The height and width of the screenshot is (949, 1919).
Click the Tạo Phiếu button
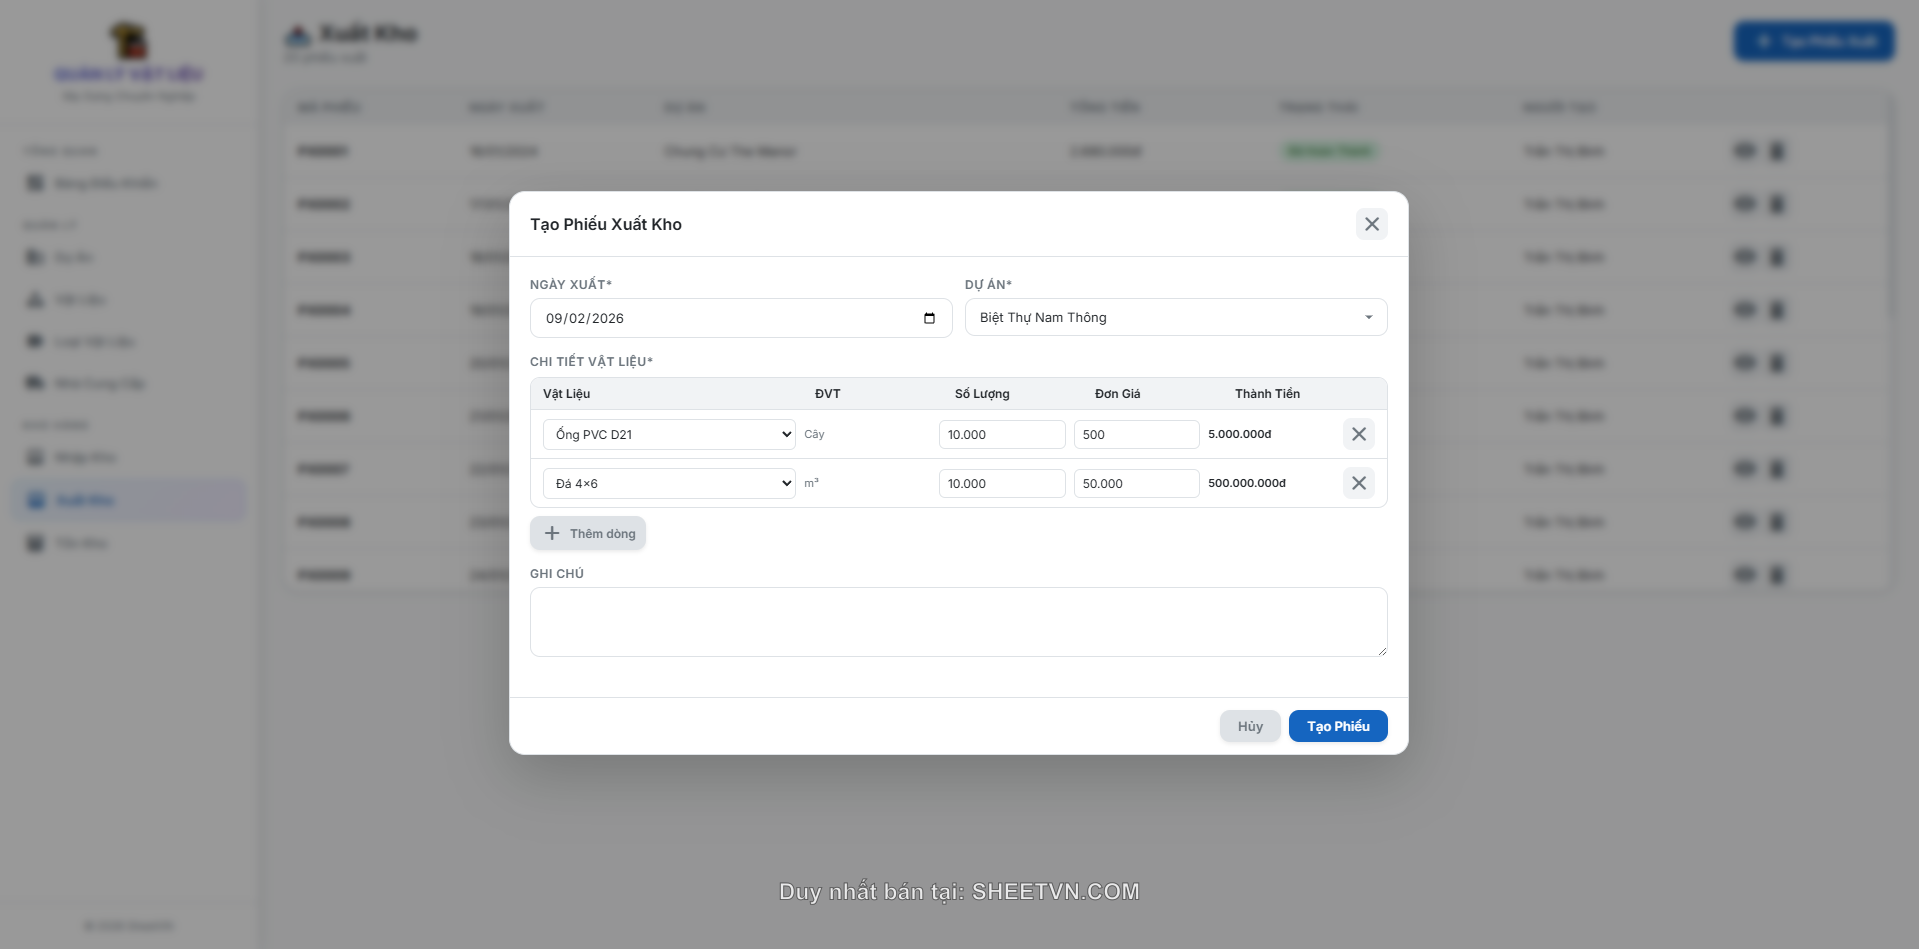point(1338,726)
